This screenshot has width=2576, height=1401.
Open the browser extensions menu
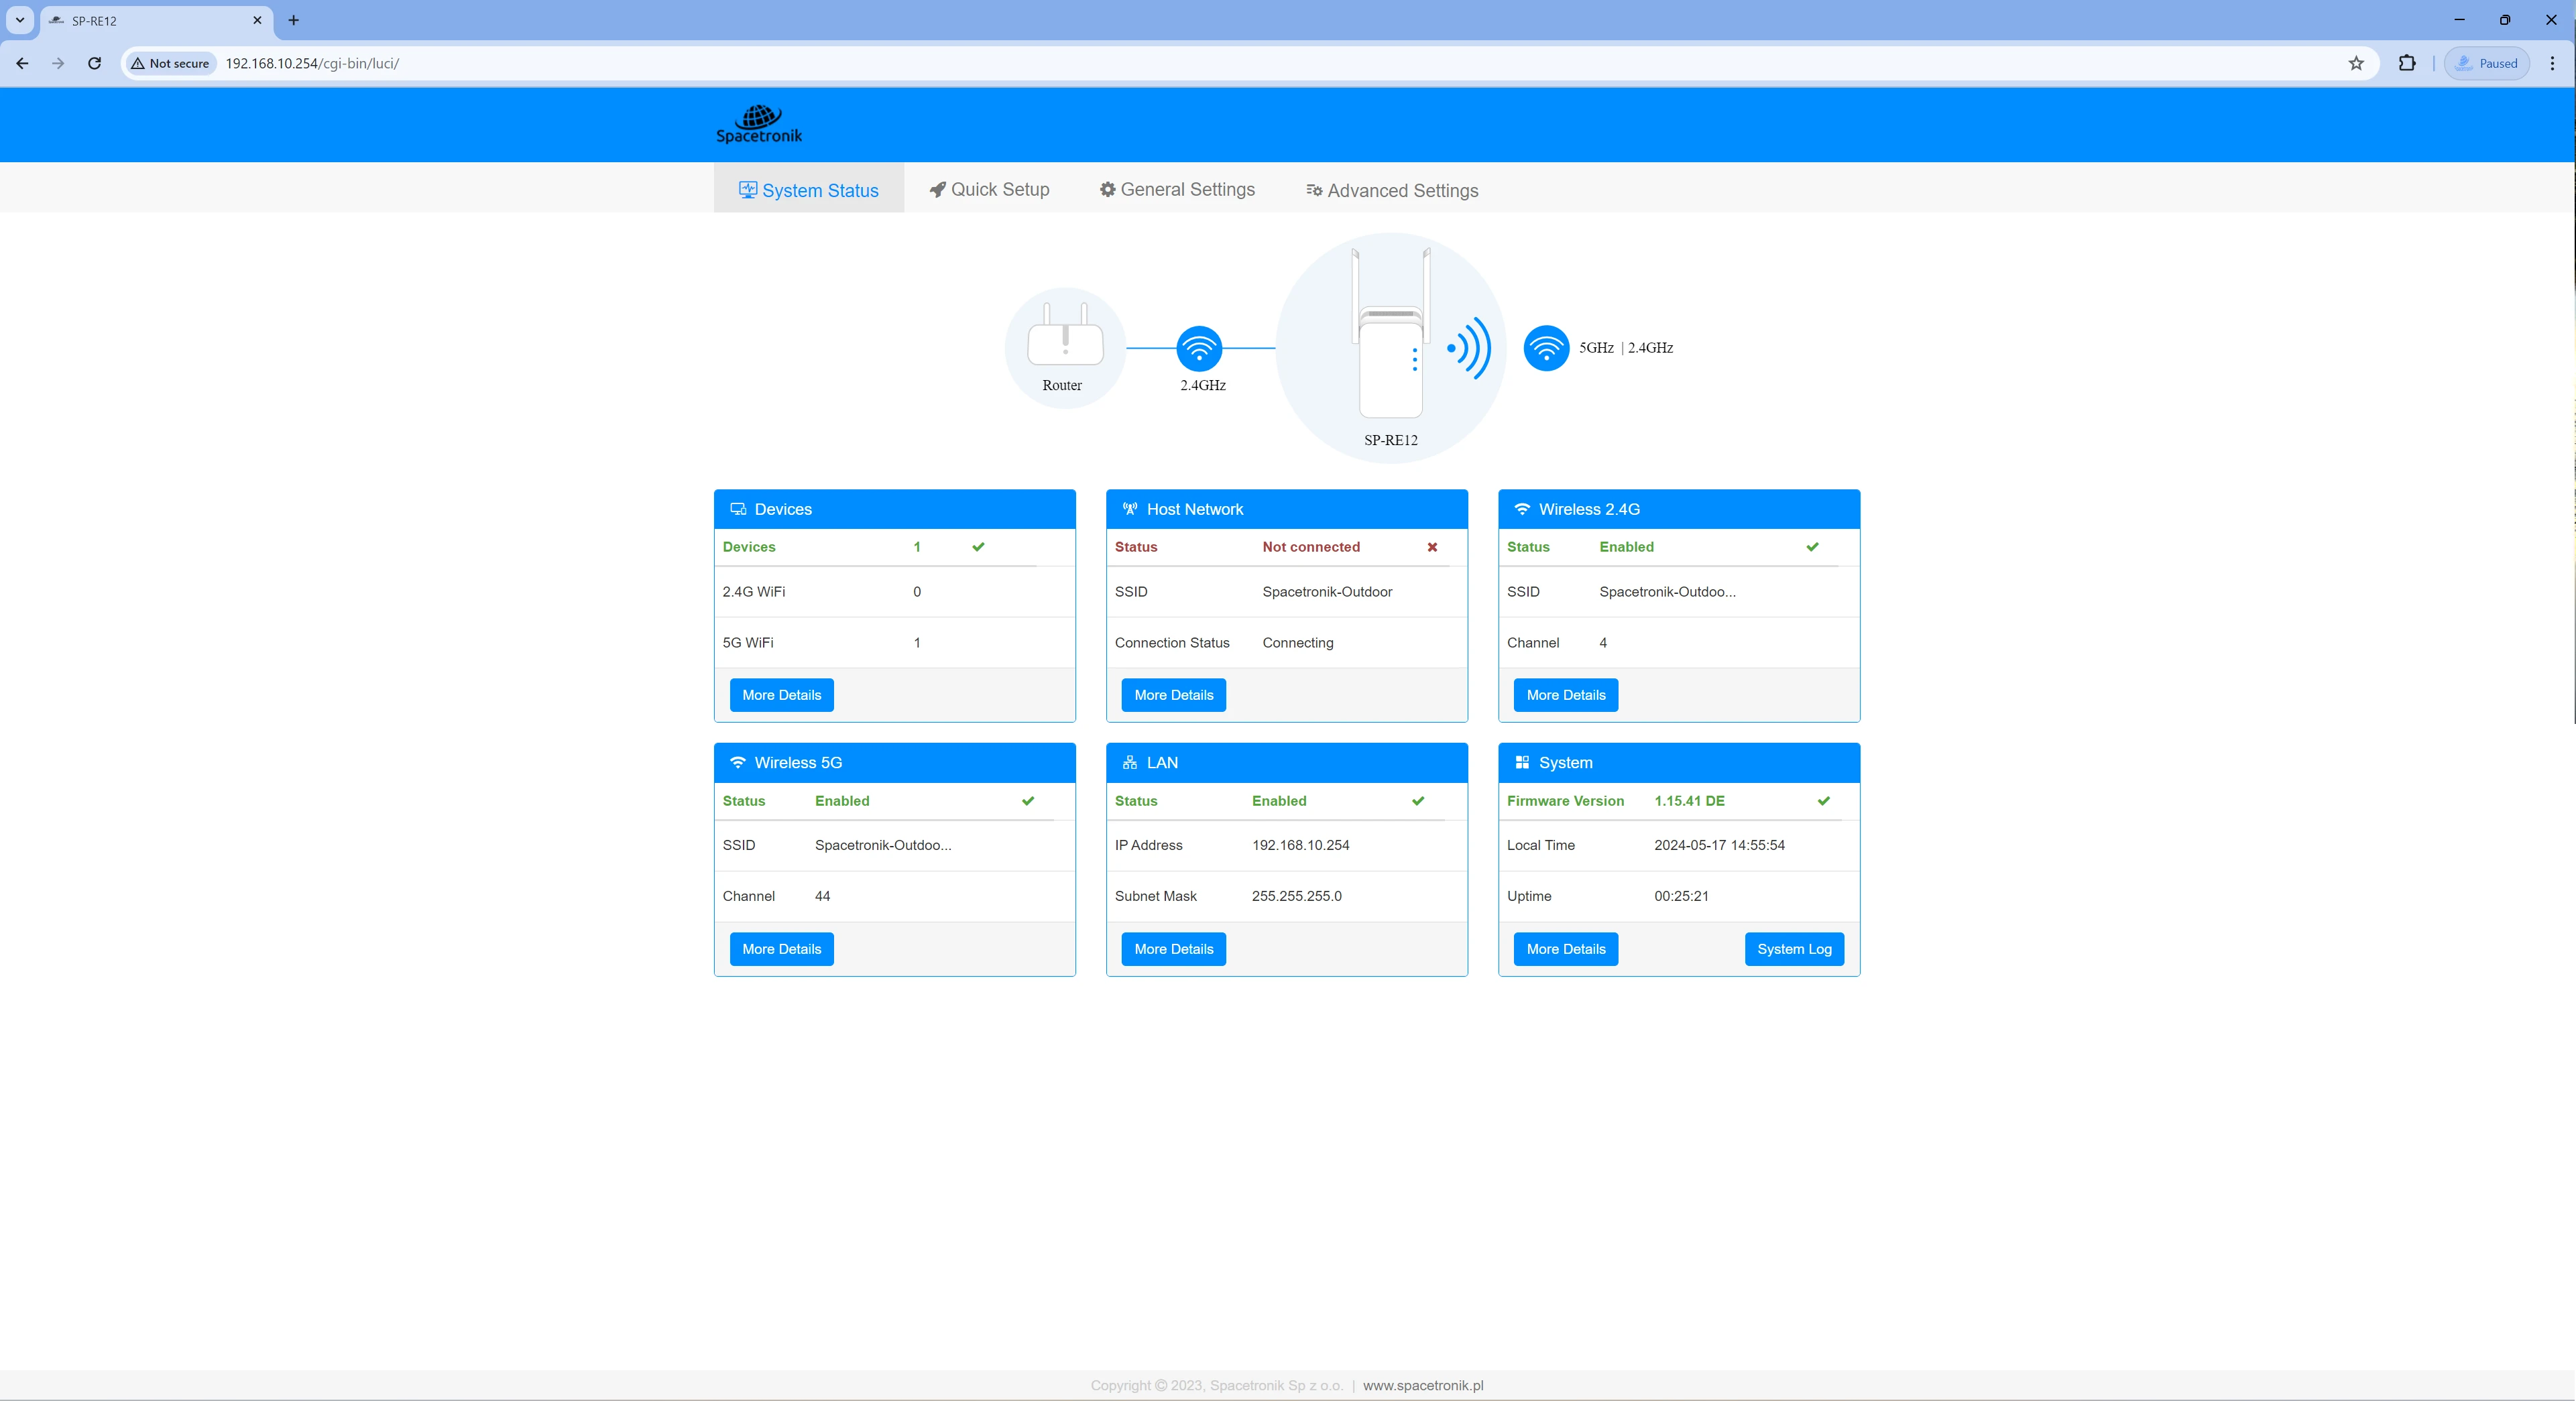pyautogui.click(x=2406, y=63)
